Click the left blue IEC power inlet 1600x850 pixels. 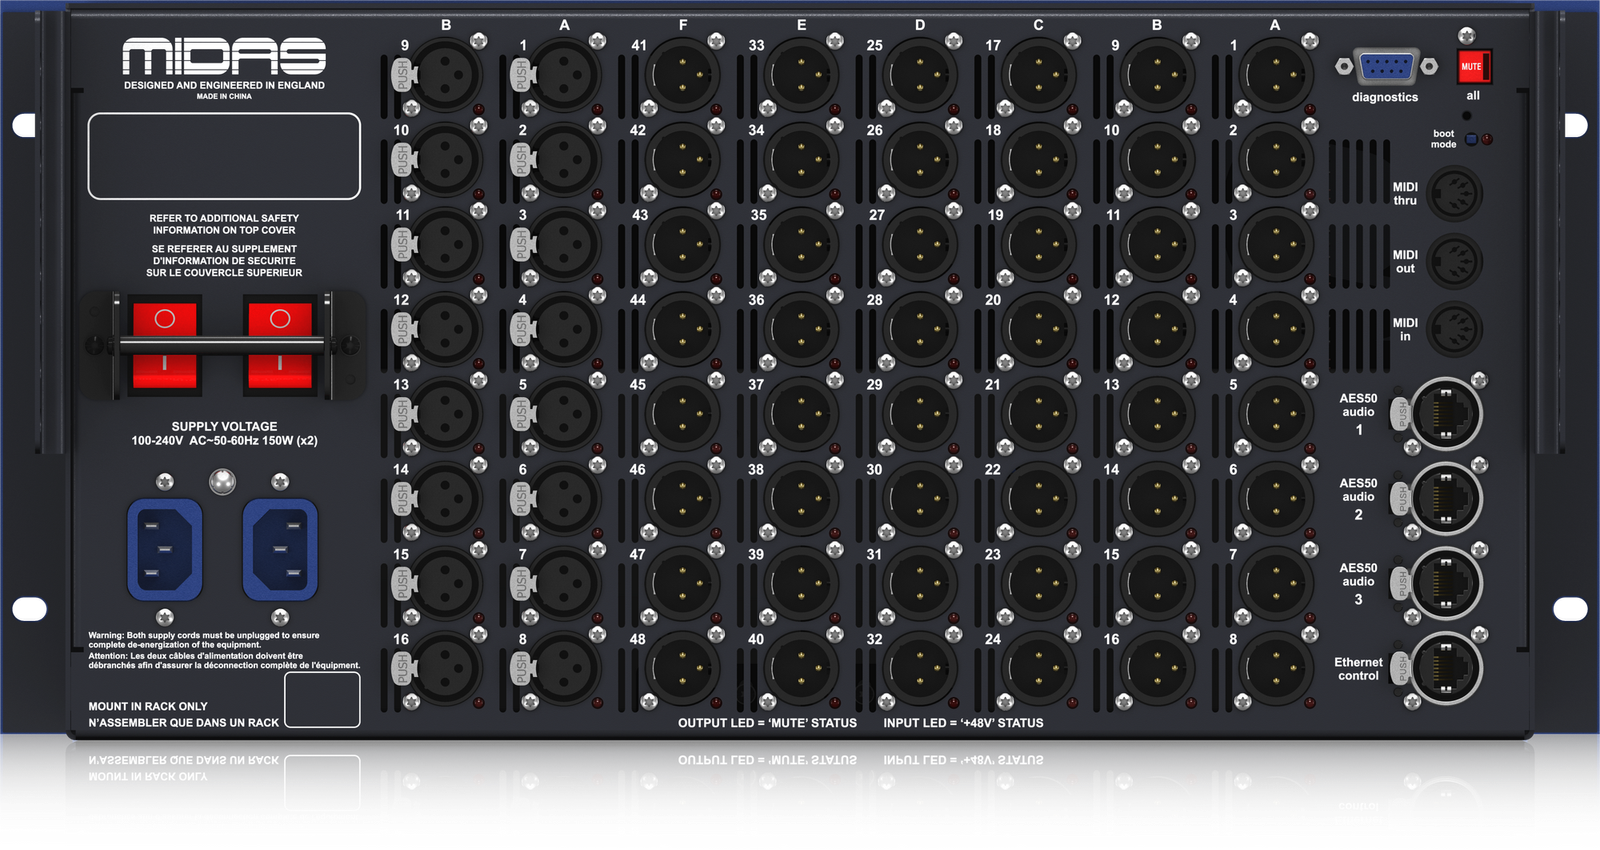point(165,550)
